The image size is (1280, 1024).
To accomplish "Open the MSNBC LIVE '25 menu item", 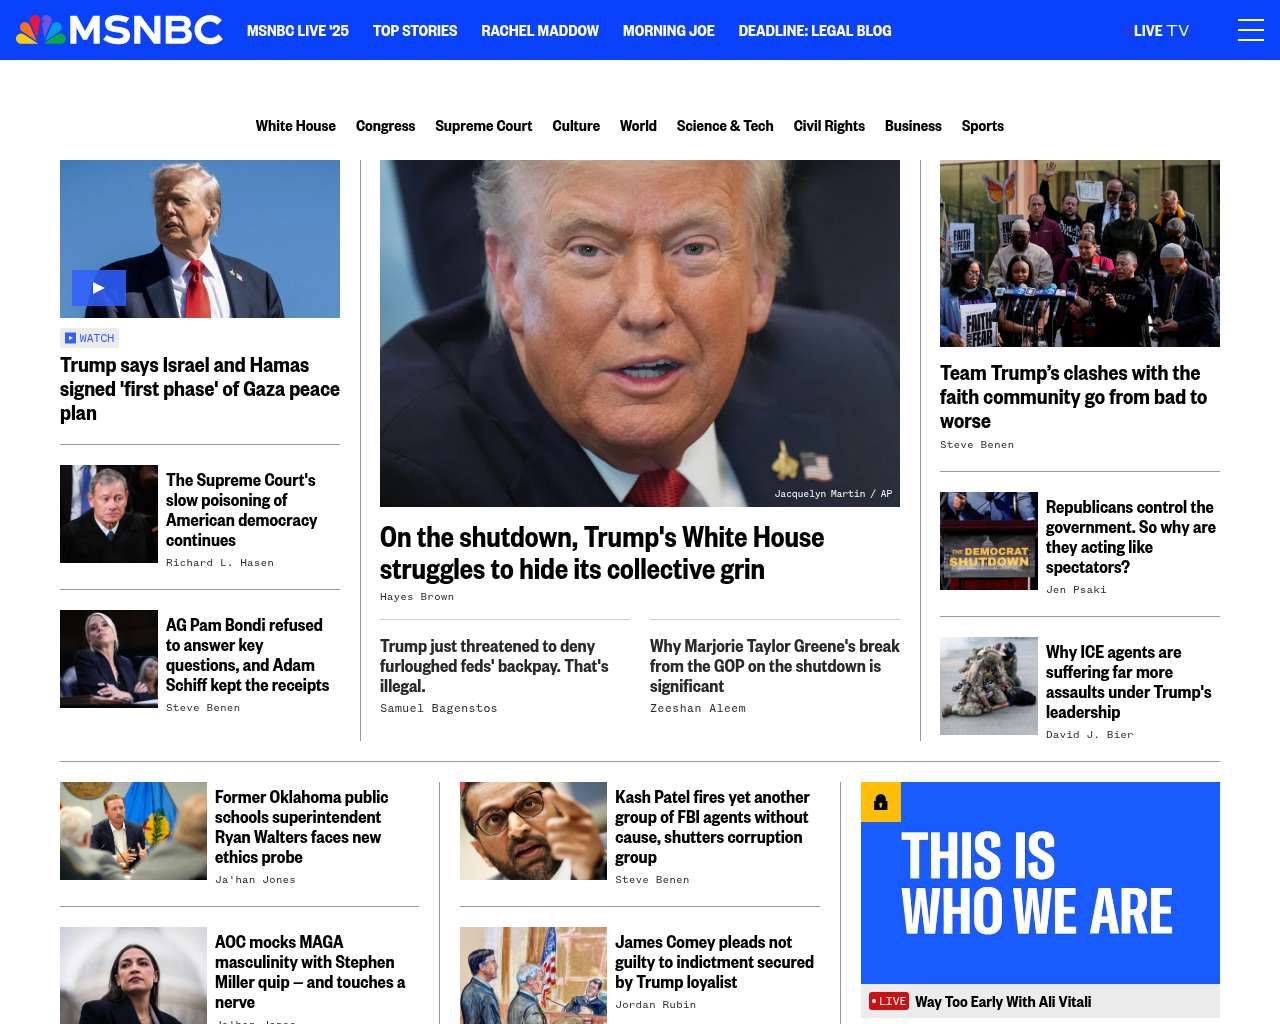I will pos(298,31).
